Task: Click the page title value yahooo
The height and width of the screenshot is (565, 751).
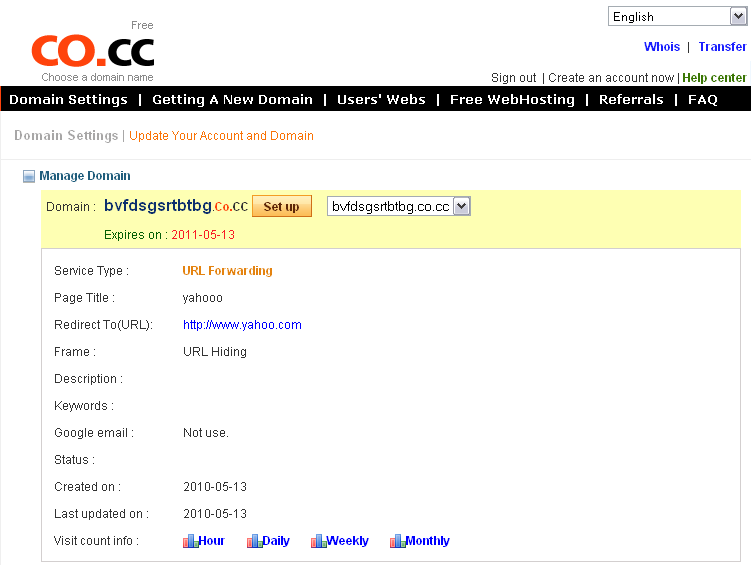Action: (x=203, y=298)
